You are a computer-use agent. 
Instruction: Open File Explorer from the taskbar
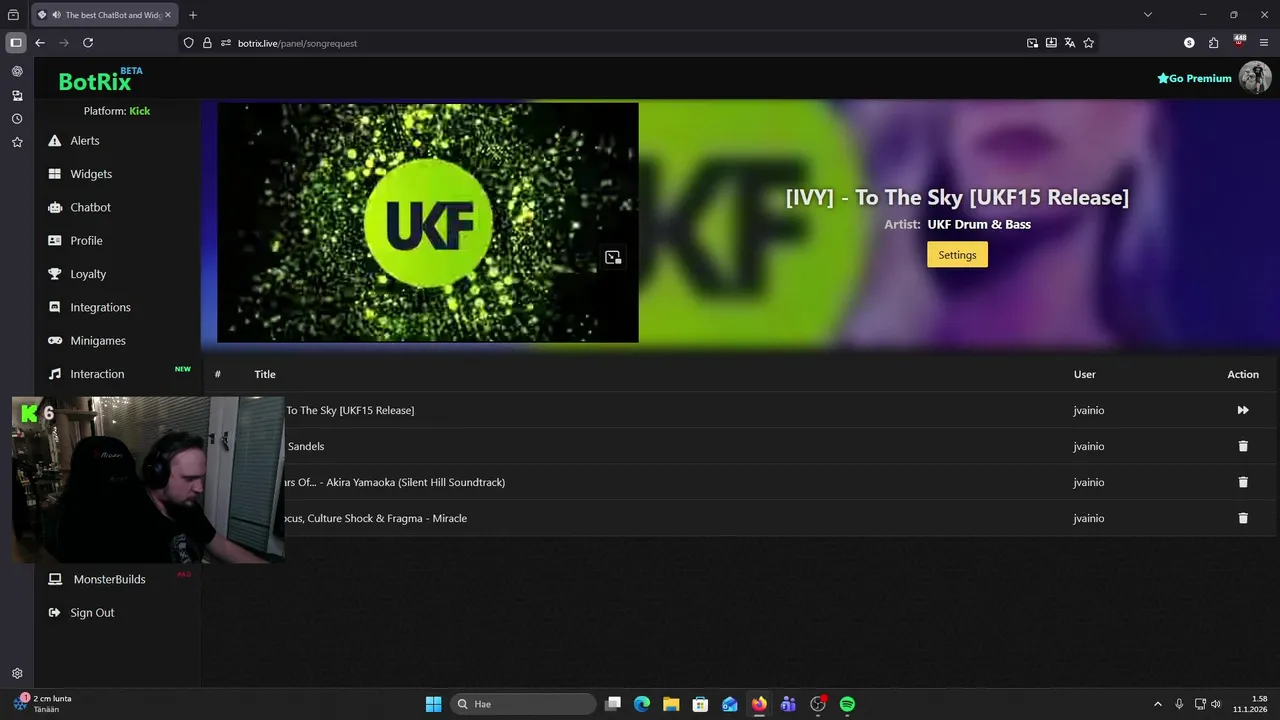(x=671, y=704)
